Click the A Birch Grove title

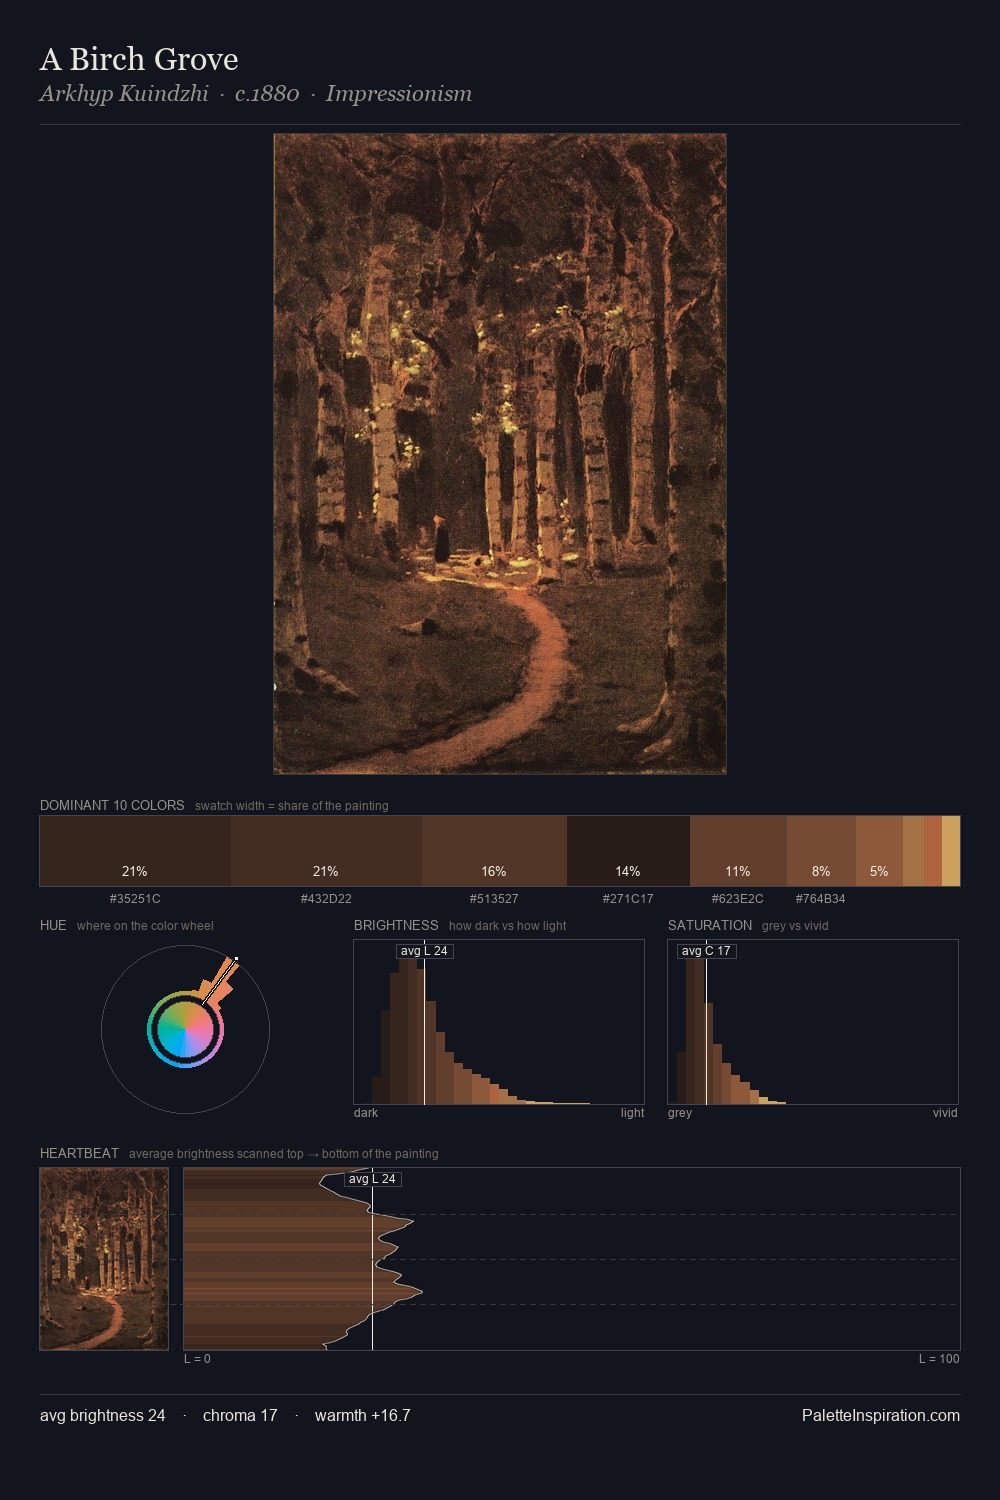click(x=139, y=59)
